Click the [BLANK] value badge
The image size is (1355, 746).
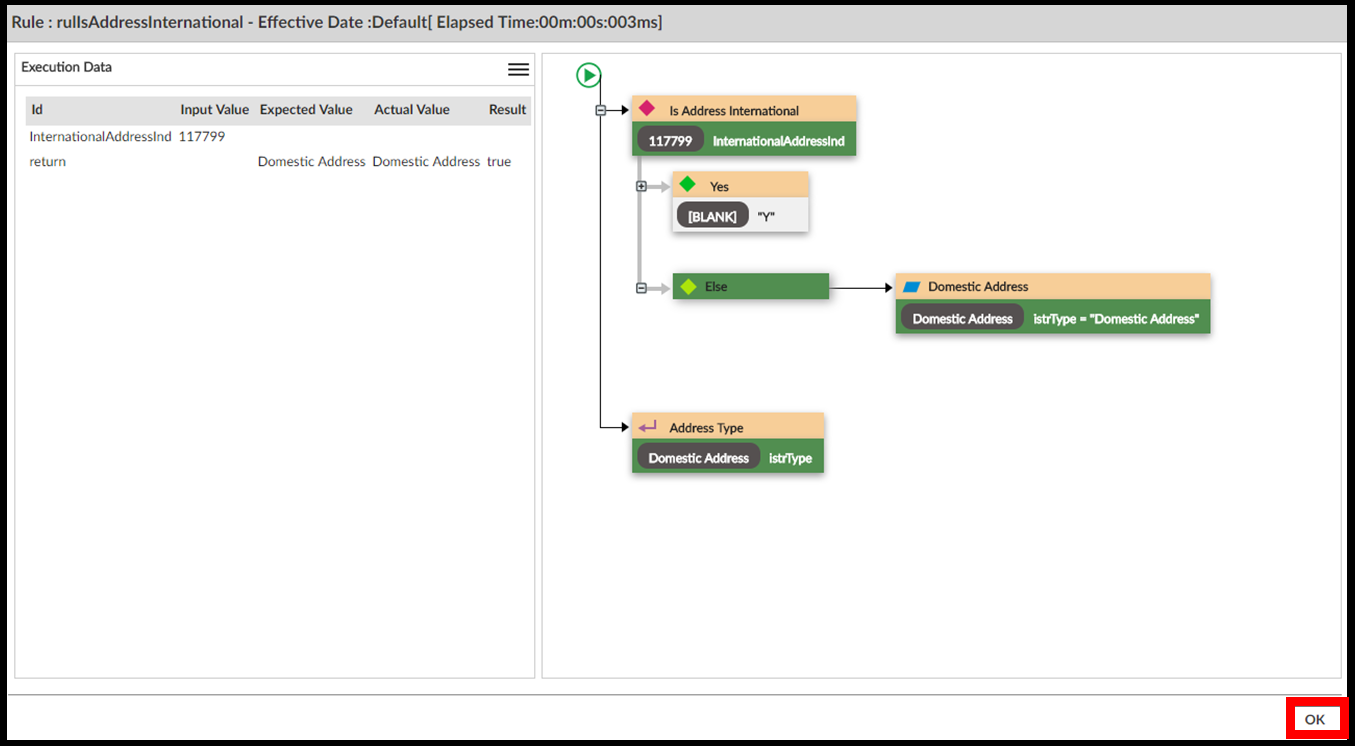[x=712, y=216]
